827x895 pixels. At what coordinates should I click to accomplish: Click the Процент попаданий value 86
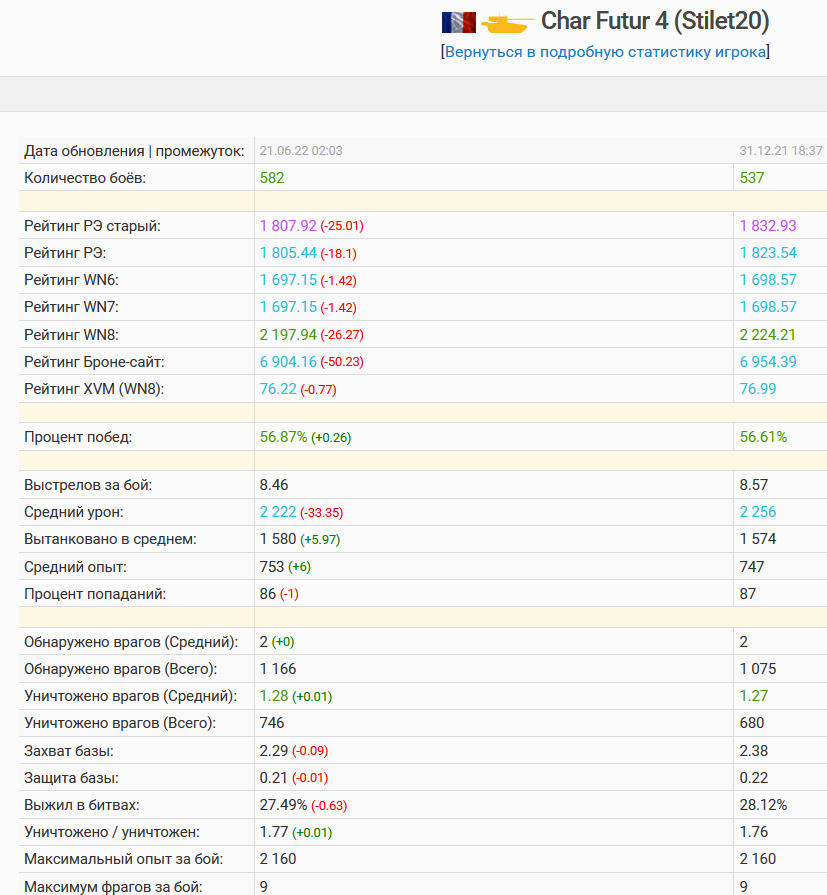(268, 594)
